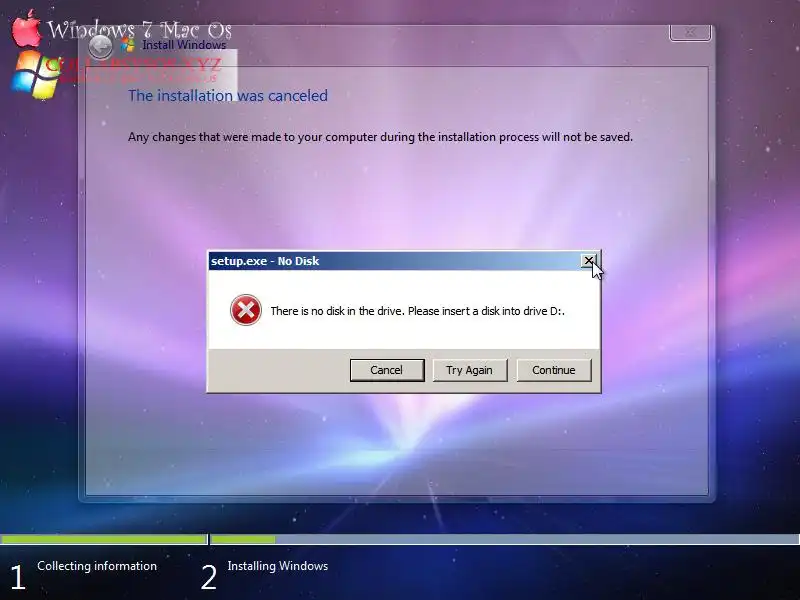Image resolution: width=800 pixels, height=600 pixels.
Task: Go back using the Install Windows back arrow
Action: [101, 47]
